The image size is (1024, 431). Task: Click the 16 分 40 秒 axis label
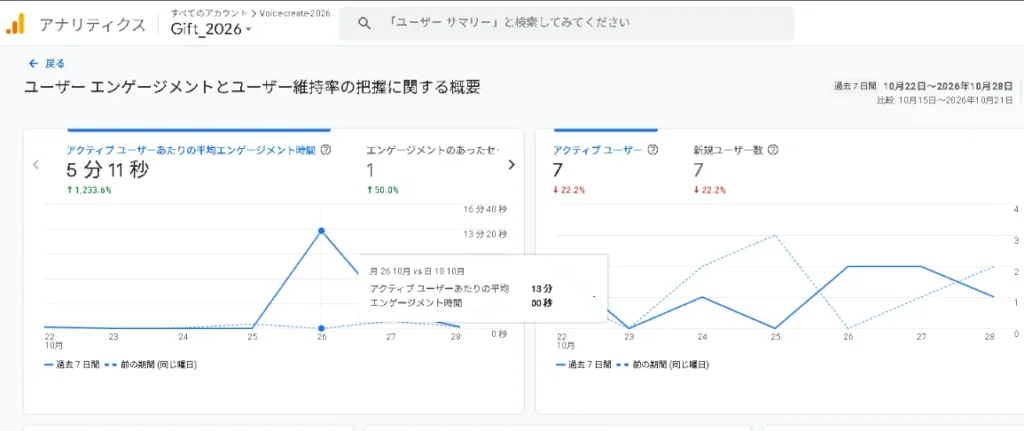pyautogui.click(x=485, y=209)
